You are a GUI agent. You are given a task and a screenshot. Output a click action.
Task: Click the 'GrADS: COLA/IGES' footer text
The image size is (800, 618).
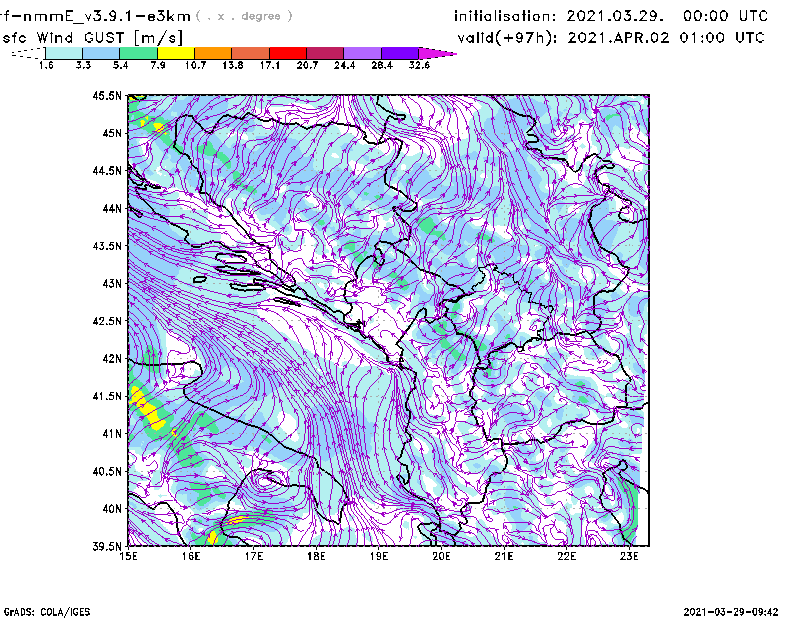(x=47, y=612)
